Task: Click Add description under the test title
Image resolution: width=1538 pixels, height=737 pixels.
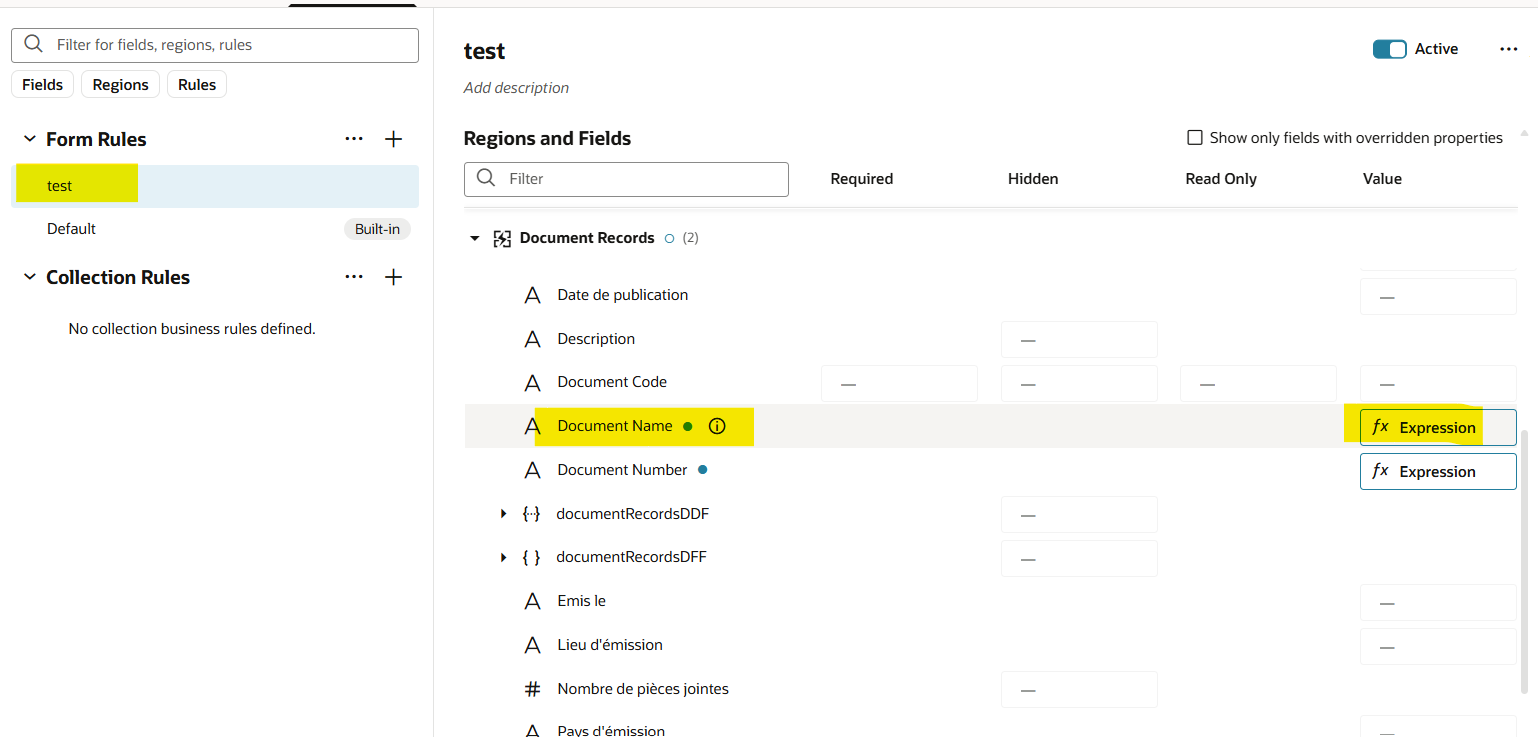Action: tap(516, 88)
